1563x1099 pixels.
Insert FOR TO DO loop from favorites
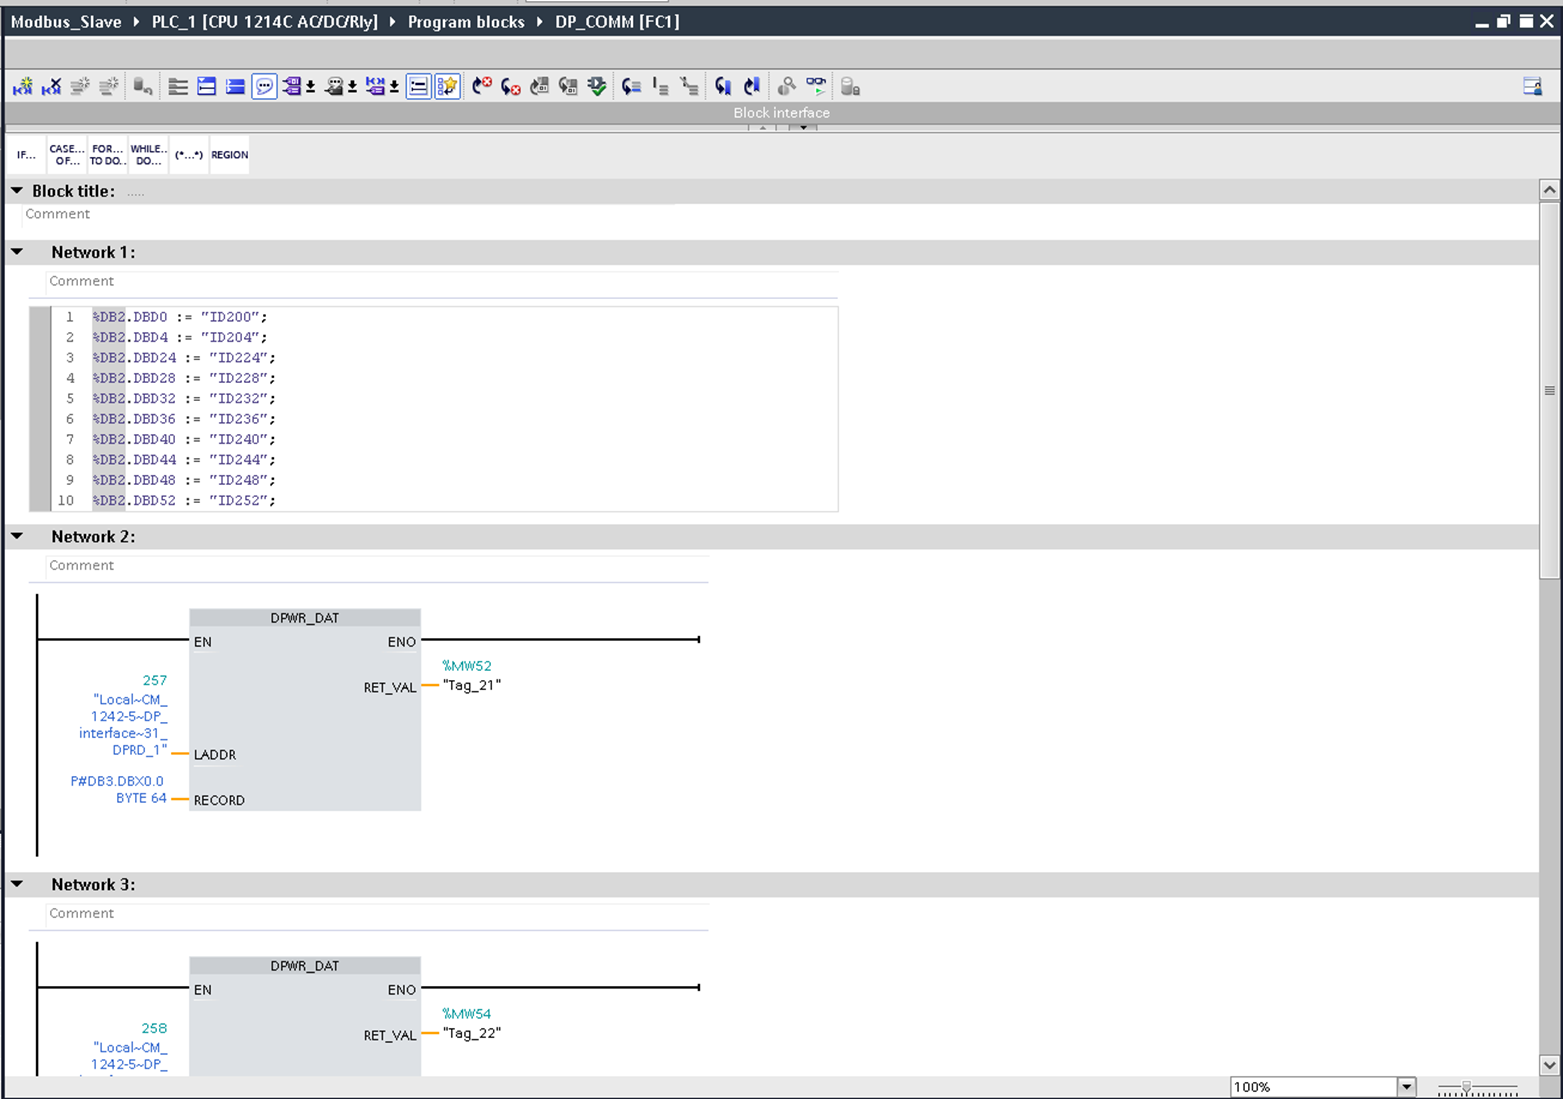[x=108, y=155]
